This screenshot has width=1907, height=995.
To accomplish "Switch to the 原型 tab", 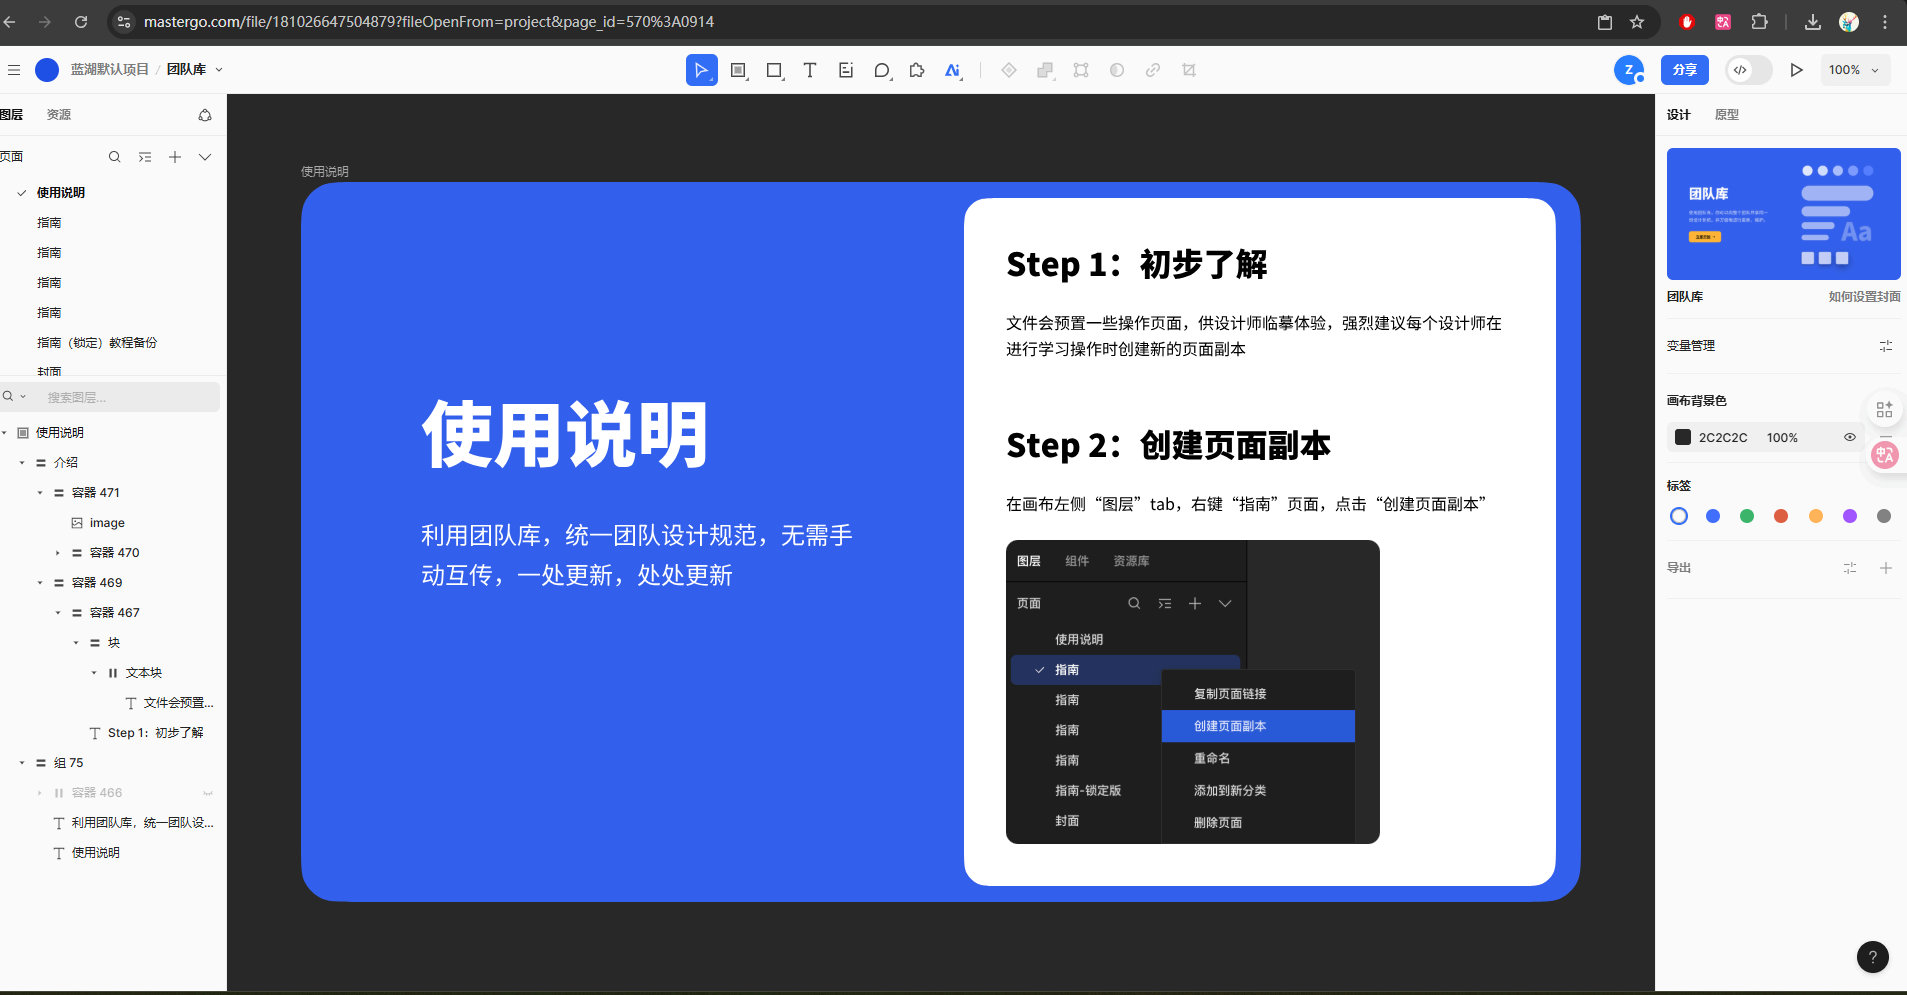I will (x=1726, y=114).
